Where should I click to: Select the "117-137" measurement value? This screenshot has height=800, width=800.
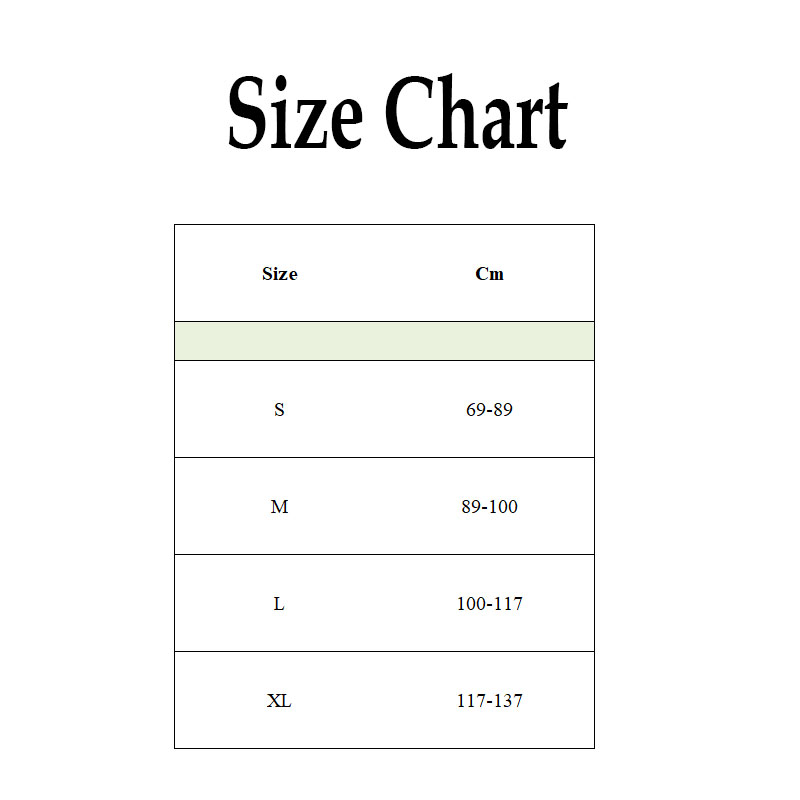tap(489, 701)
